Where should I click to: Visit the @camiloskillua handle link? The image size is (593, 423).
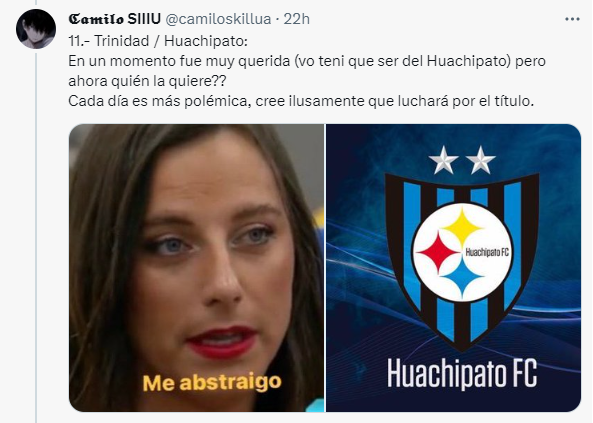[218, 19]
